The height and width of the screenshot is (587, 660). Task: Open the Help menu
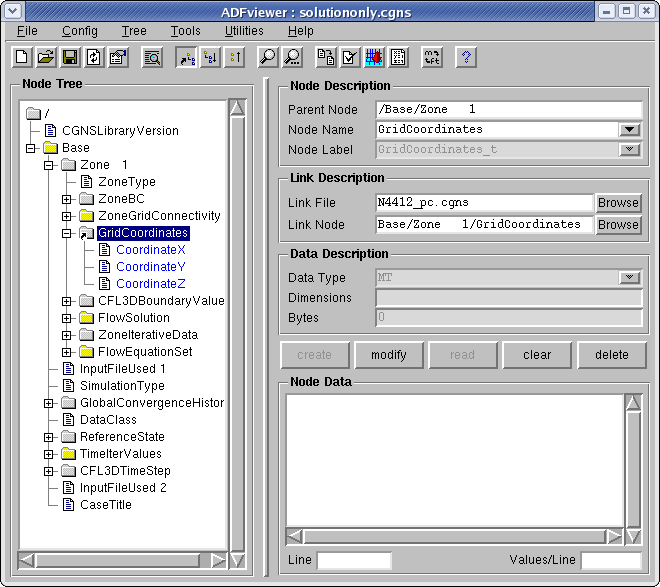[301, 31]
